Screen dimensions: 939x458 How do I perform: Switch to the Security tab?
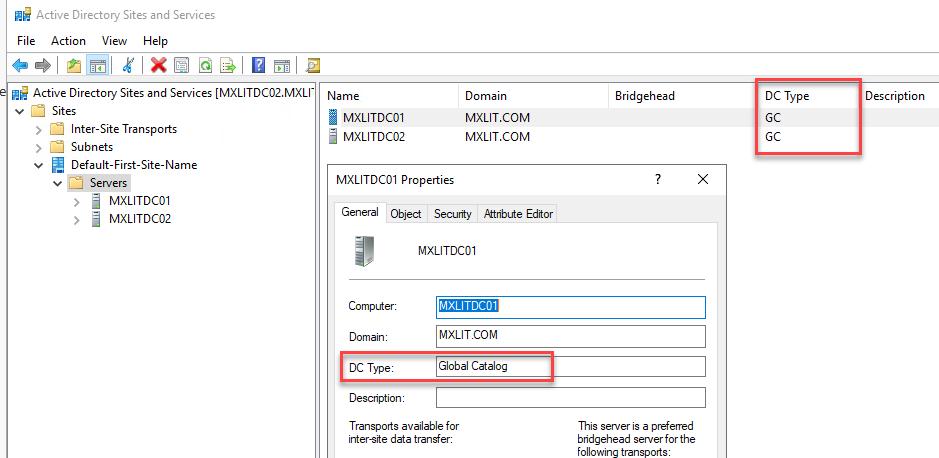[x=452, y=214]
